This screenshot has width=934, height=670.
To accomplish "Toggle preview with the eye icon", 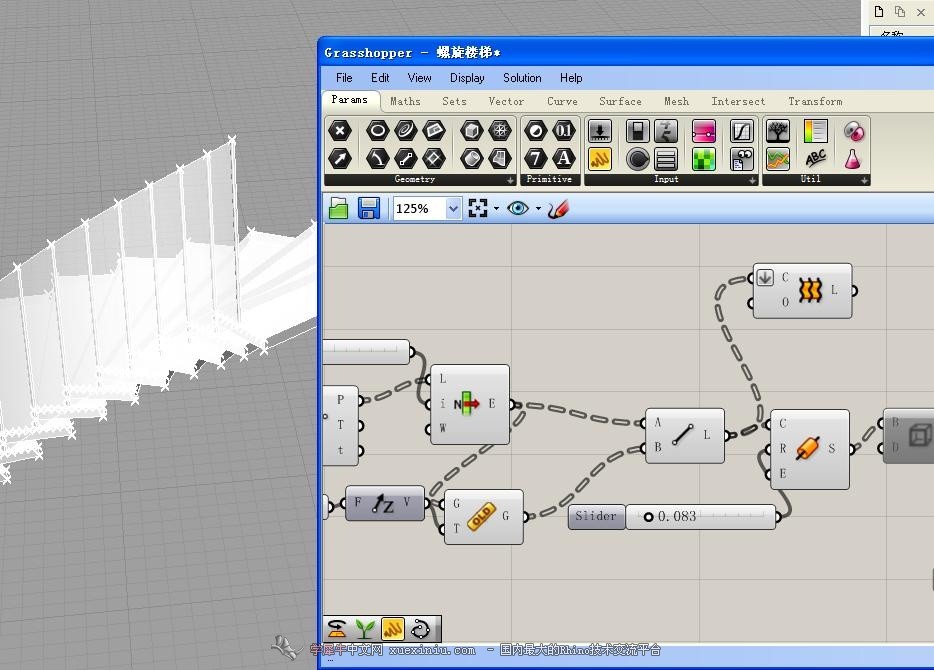I will 518,208.
